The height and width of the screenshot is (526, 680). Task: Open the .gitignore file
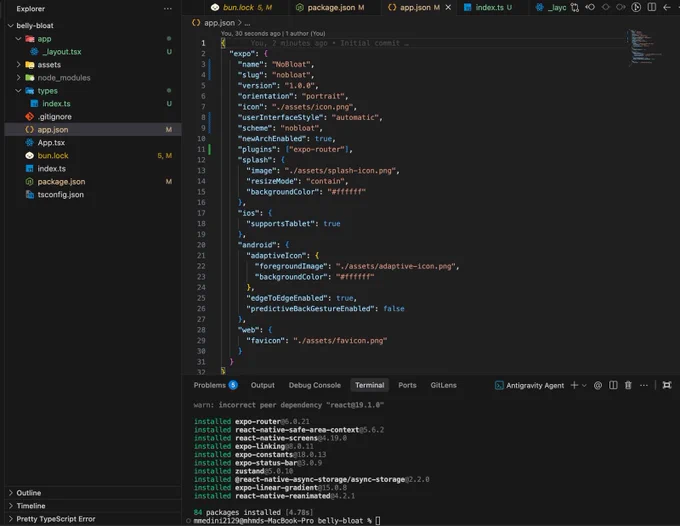[54, 117]
